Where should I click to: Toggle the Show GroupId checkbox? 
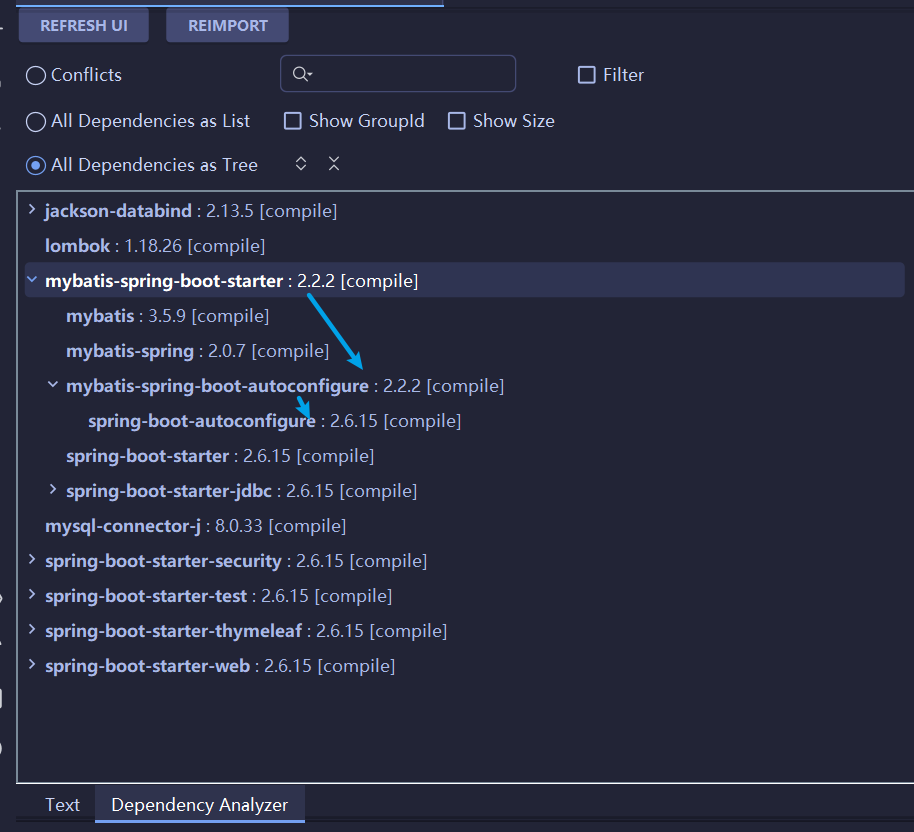coord(293,121)
